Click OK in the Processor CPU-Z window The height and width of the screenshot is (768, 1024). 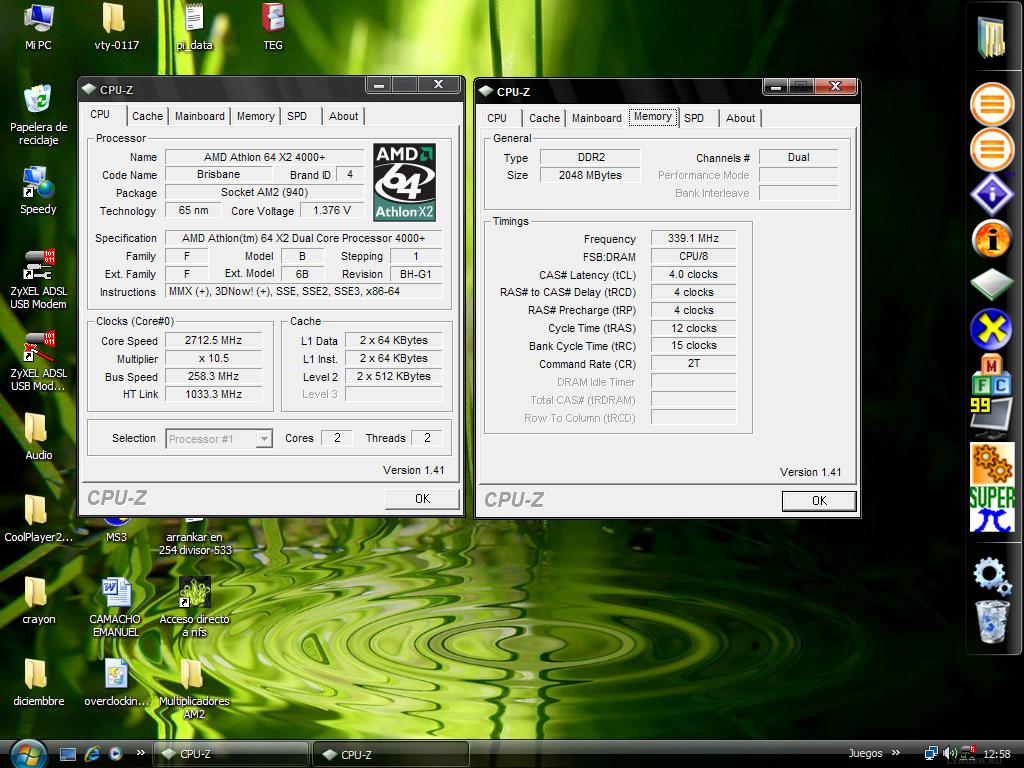tap(423, 498)
